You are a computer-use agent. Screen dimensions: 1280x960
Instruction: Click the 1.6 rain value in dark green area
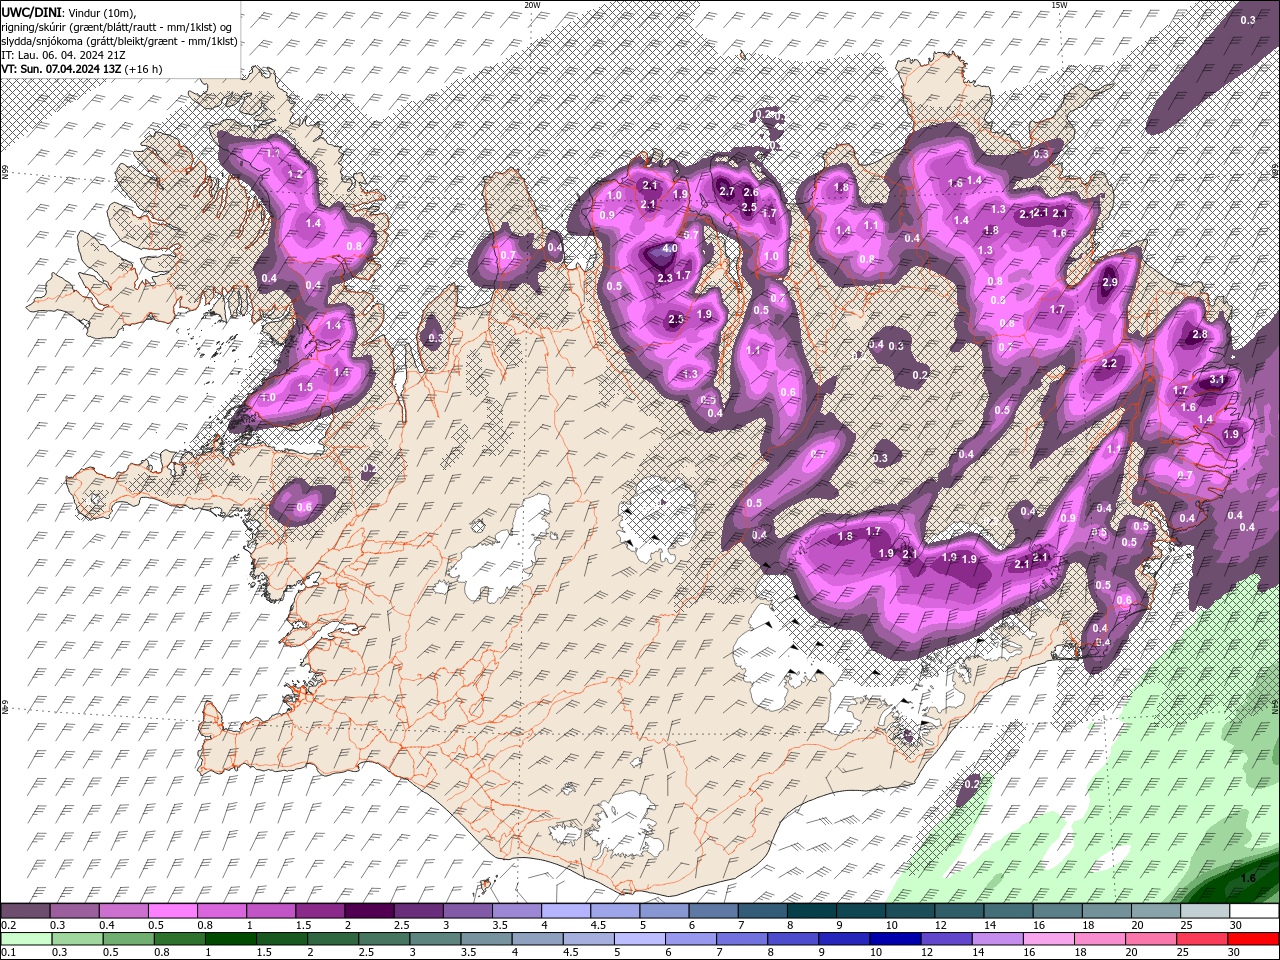point(1248,879)
